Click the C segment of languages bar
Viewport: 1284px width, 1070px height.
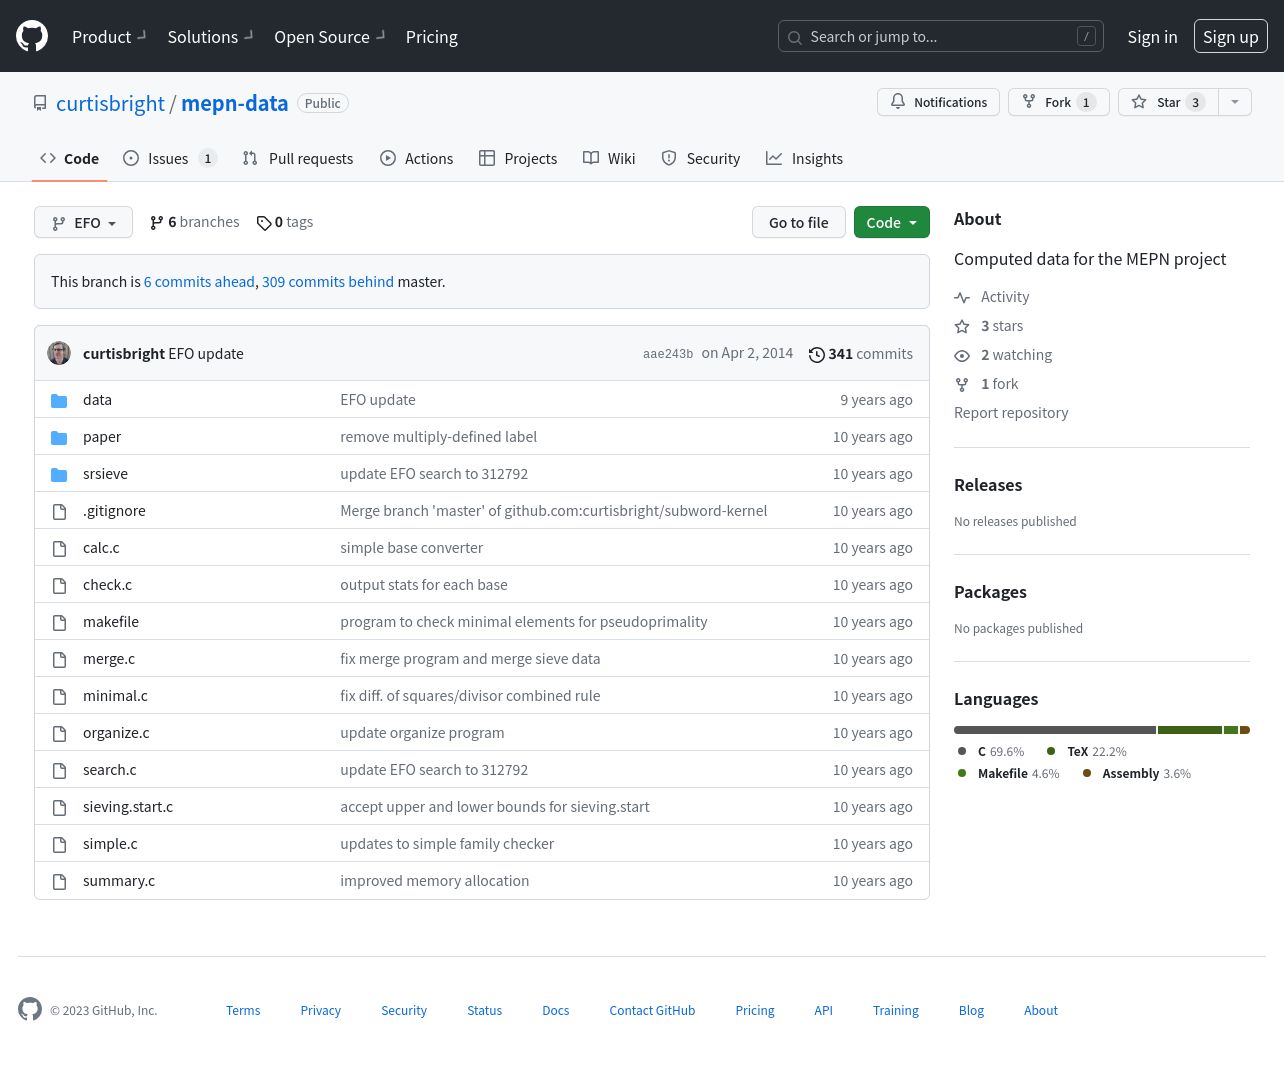(x=1055, y=730)
